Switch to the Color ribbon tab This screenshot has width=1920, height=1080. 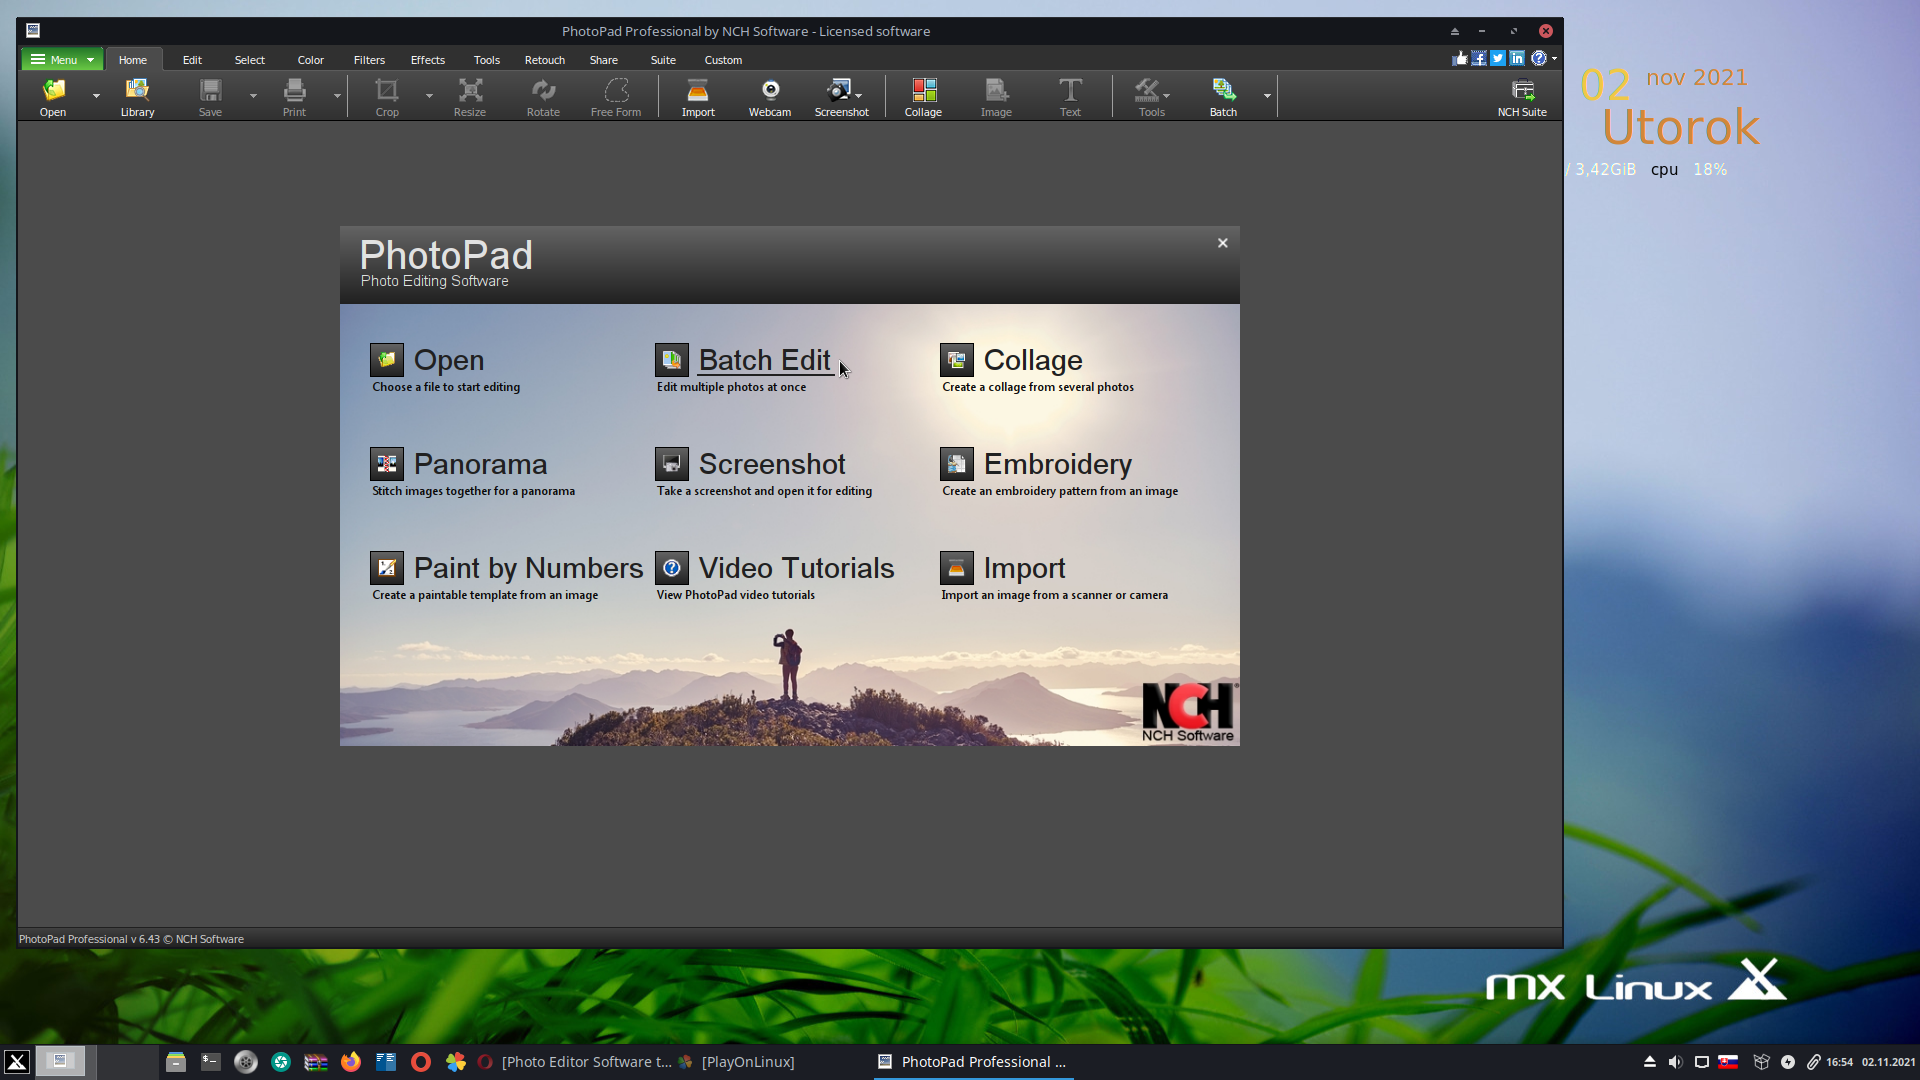pyautogui.click(x=311, y=60)
